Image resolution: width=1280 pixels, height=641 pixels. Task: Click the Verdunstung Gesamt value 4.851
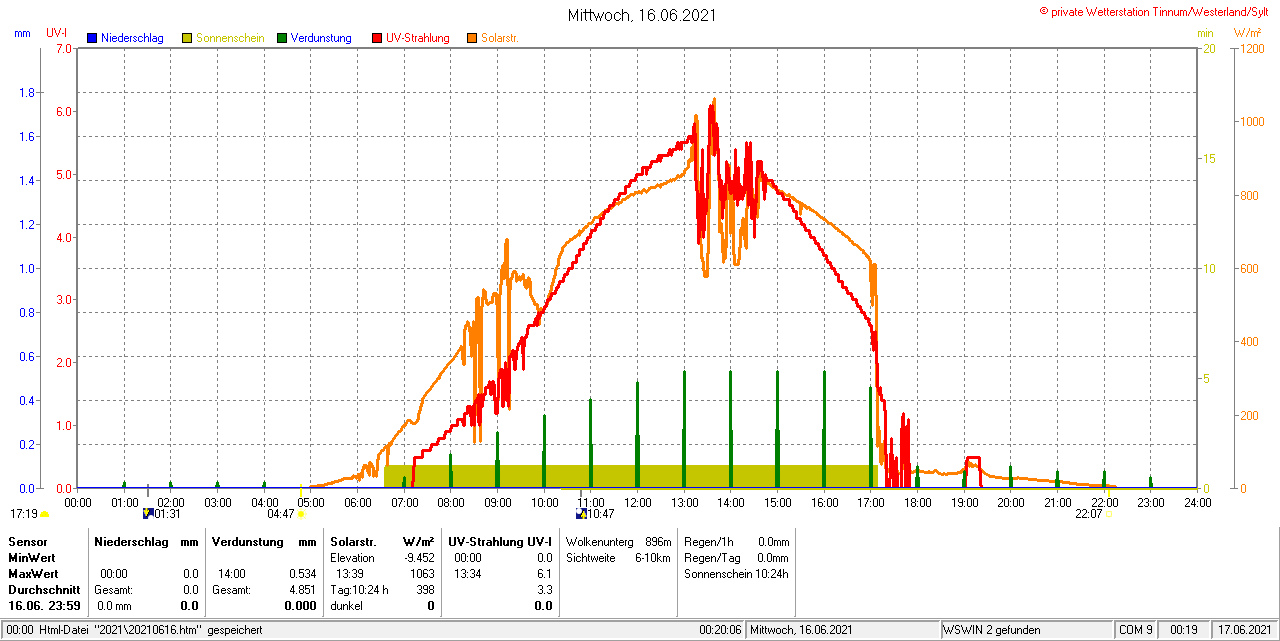302,589
